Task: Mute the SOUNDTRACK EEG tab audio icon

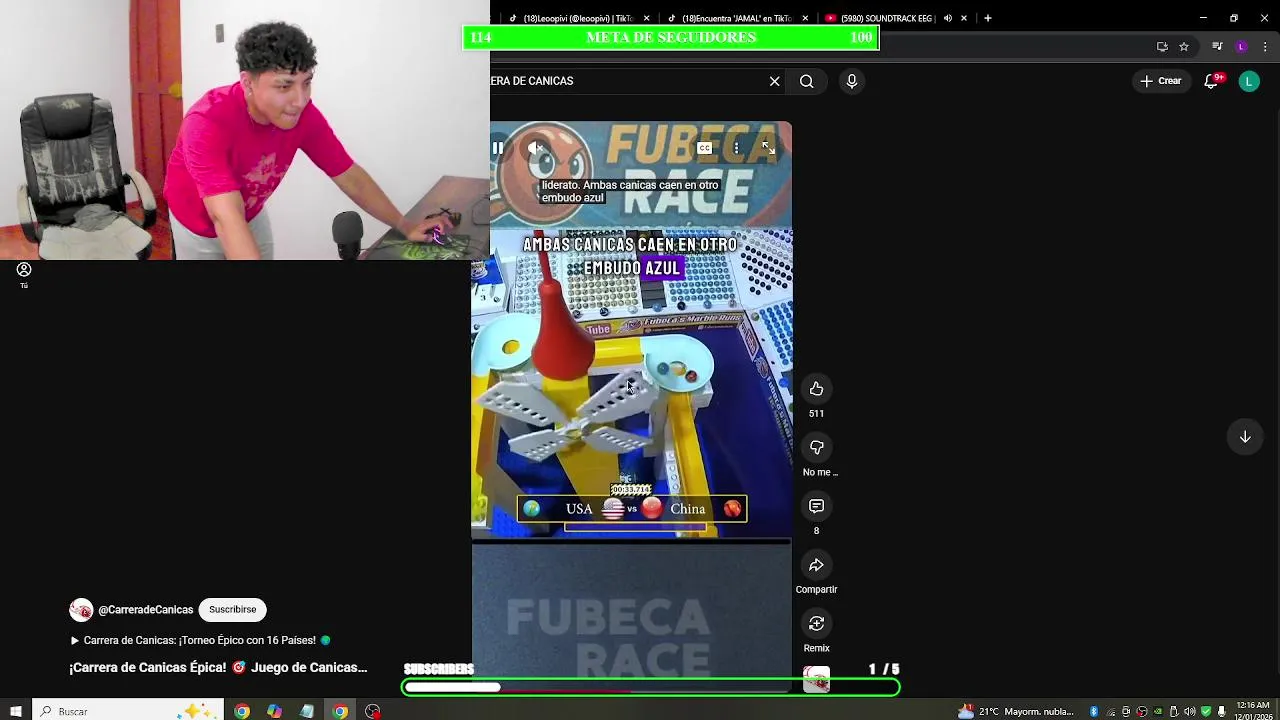Action: tap(947, 18)
